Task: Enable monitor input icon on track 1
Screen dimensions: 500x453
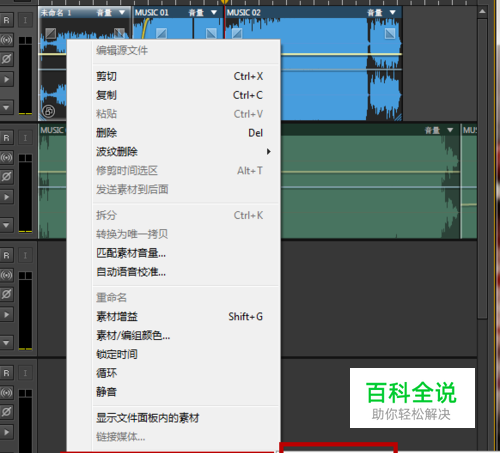Action: [x=6, y=40]
